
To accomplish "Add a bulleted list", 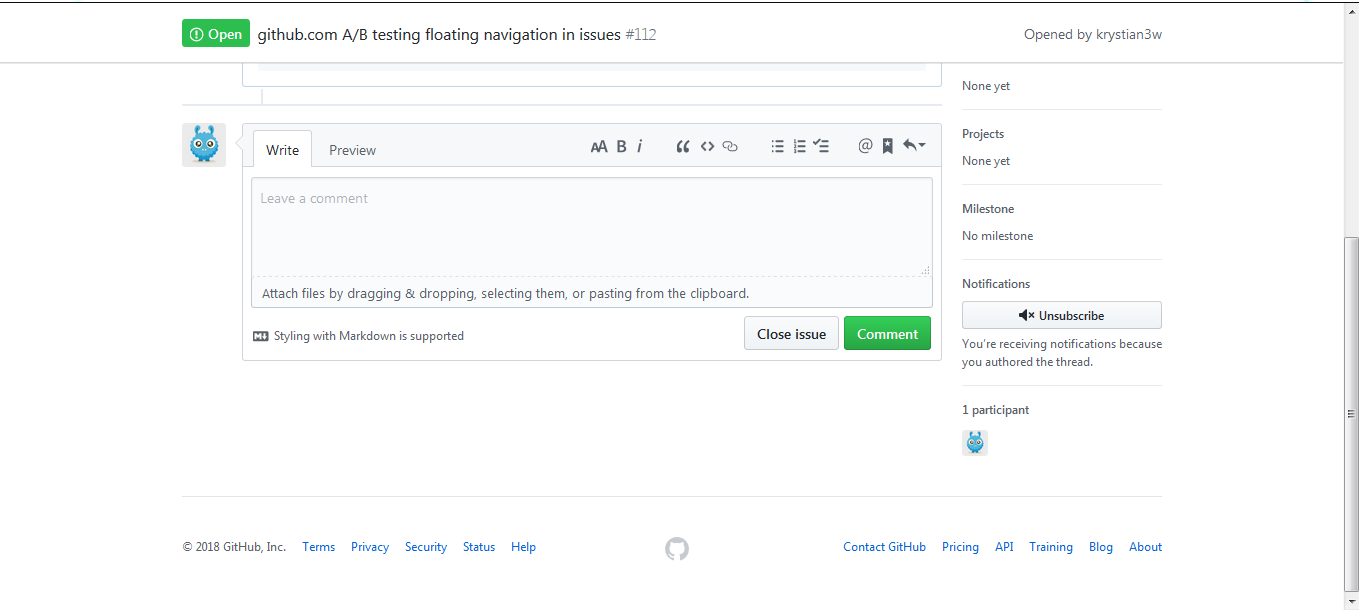I will [777, 146].
